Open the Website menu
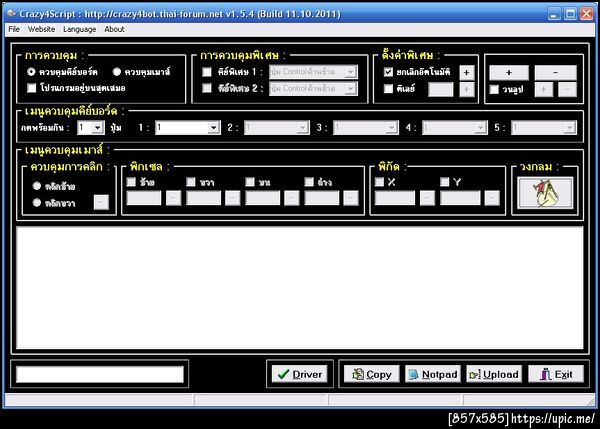The image size is (600, 429). [41, 29]
